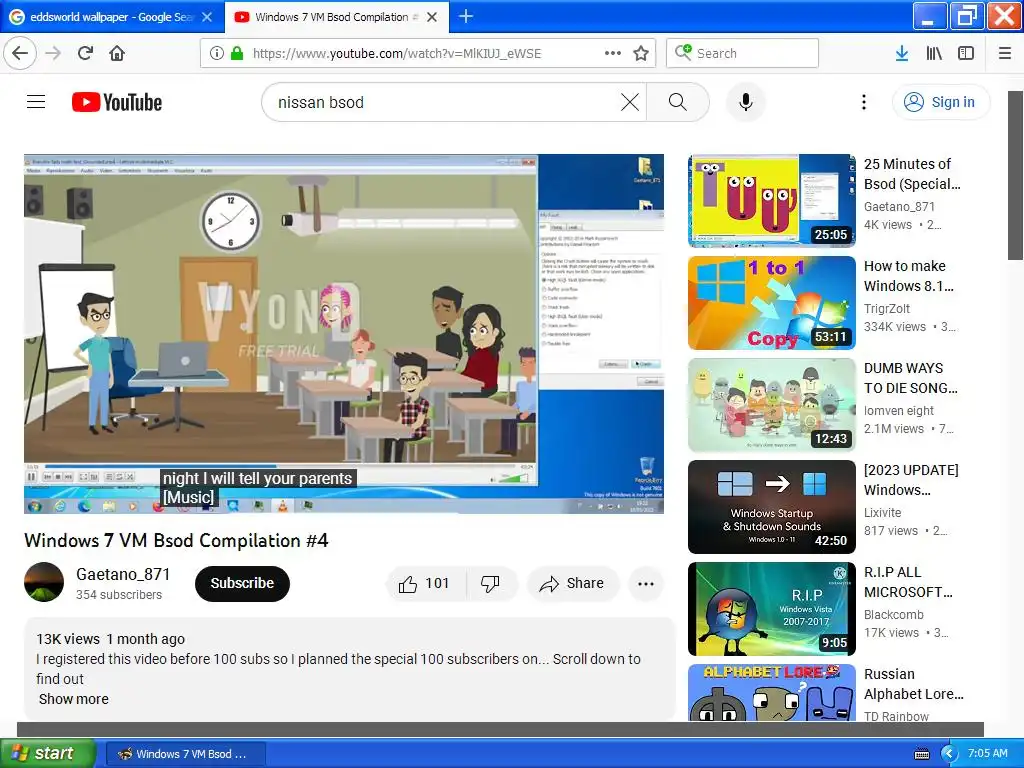Expand description with Show more
This screenshot has height=768, width=1024.
click(74, 699)
